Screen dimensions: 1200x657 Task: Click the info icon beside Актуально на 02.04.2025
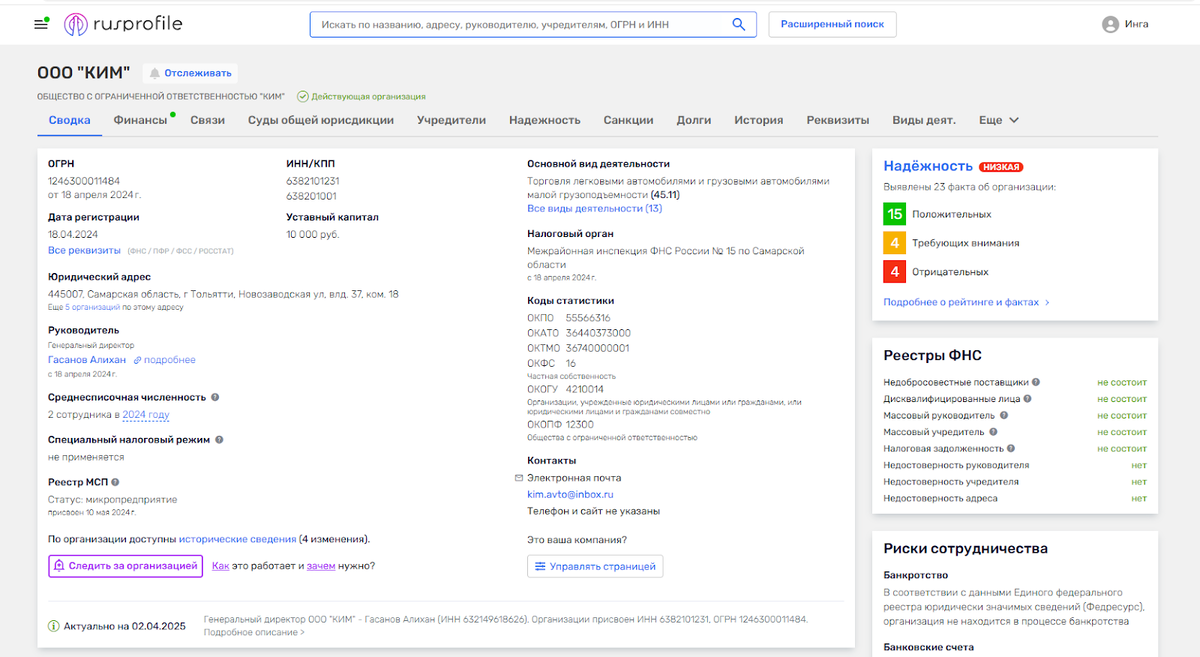(x=54, y=626)
